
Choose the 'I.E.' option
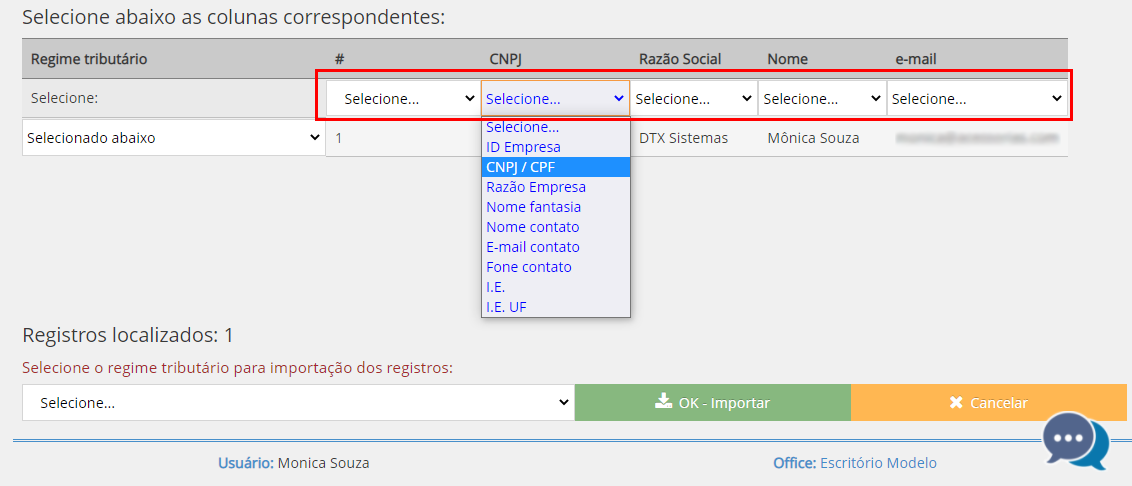pyautogui.click(x=496, y=287)
